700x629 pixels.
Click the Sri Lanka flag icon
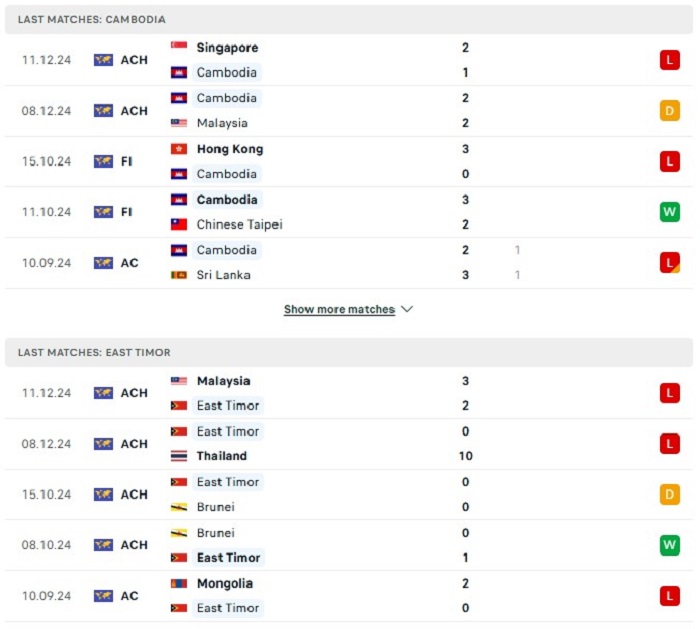pos(179,275)
